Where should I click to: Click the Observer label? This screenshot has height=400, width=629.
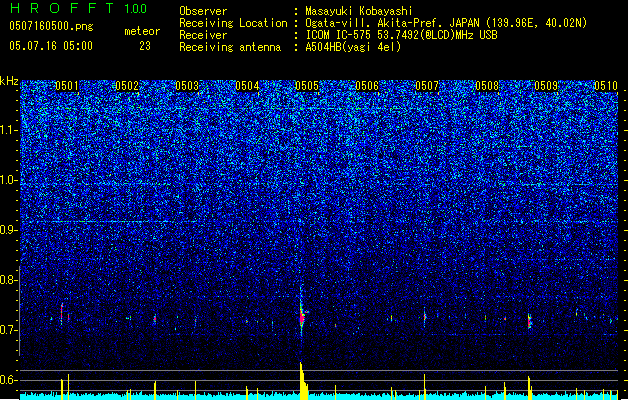(x=203, y=11)
